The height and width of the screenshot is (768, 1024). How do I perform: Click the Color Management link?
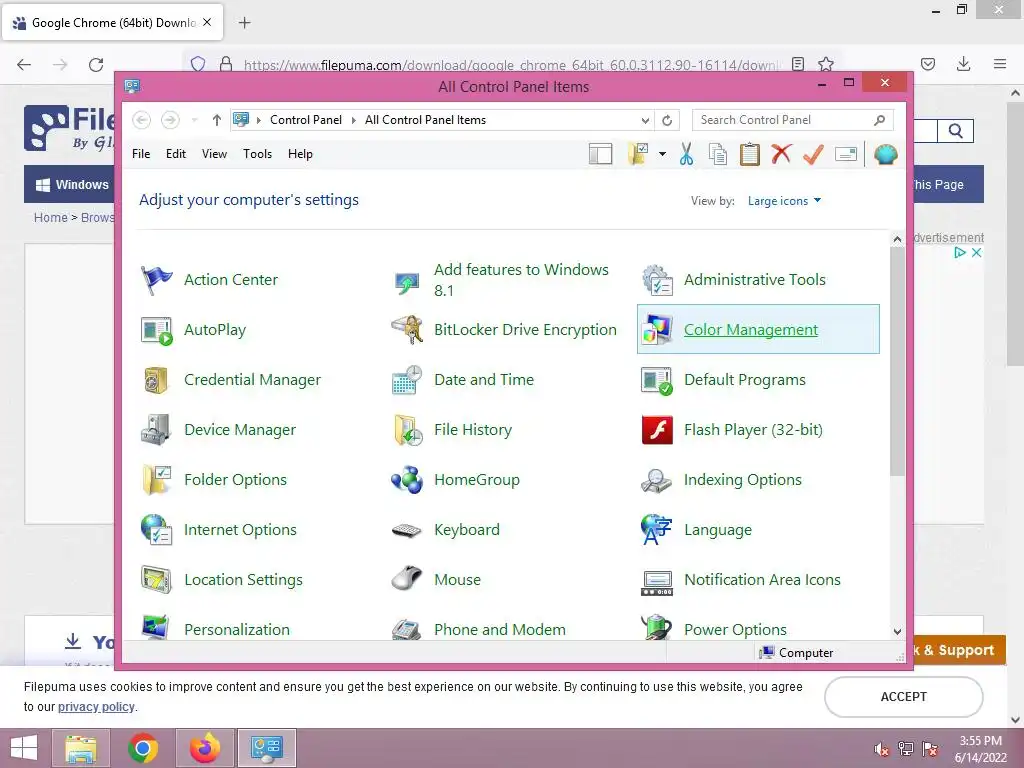tap(750, 330)
